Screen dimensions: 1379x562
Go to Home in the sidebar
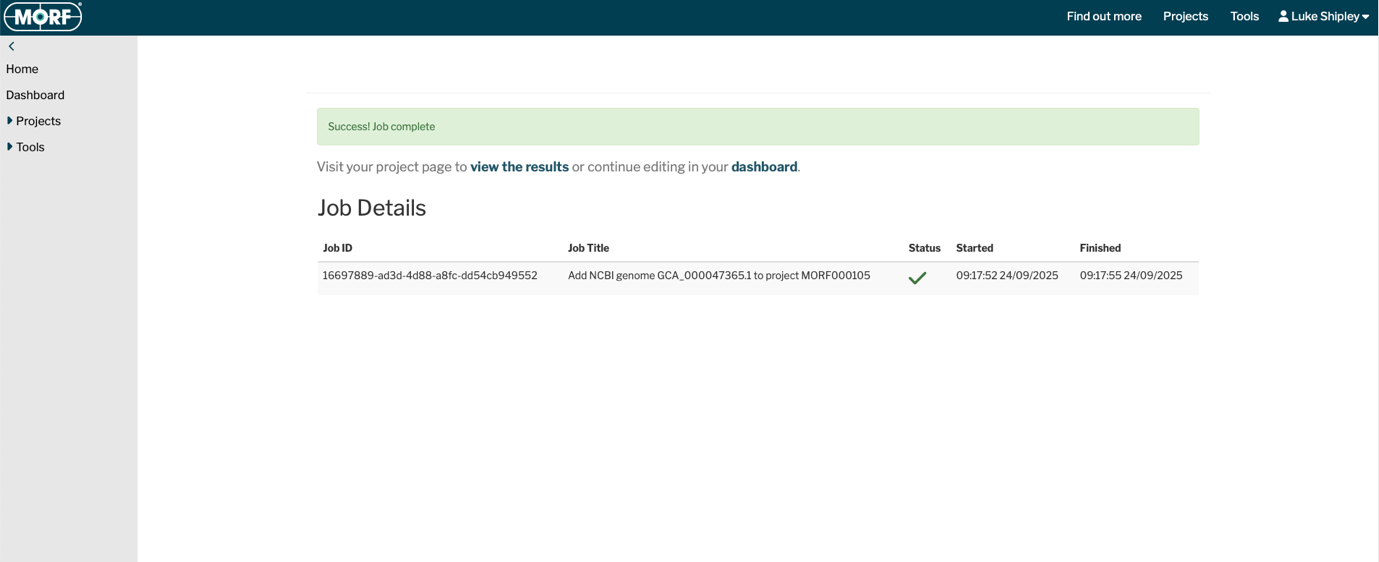22,69
